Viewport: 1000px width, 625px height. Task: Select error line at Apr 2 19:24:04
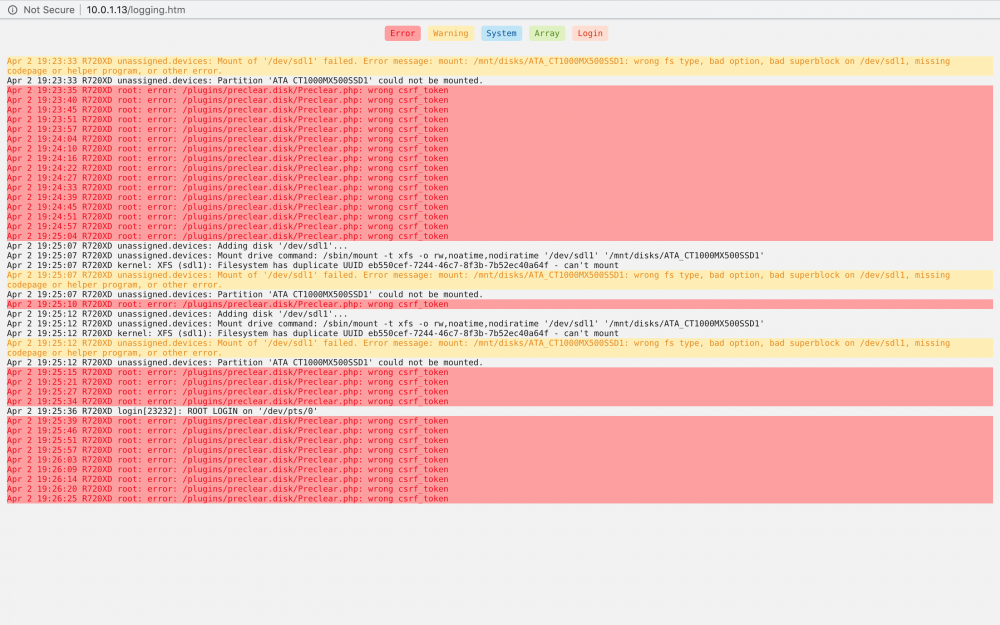tap(500, 139)
